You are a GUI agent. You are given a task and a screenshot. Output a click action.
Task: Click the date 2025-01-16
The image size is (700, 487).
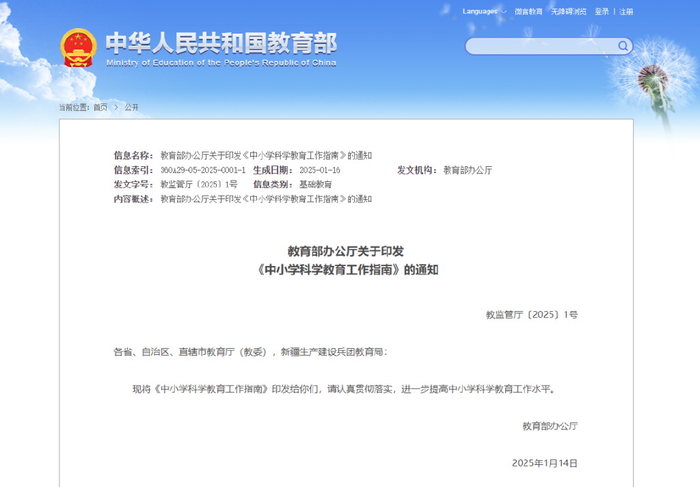point(320,170)
